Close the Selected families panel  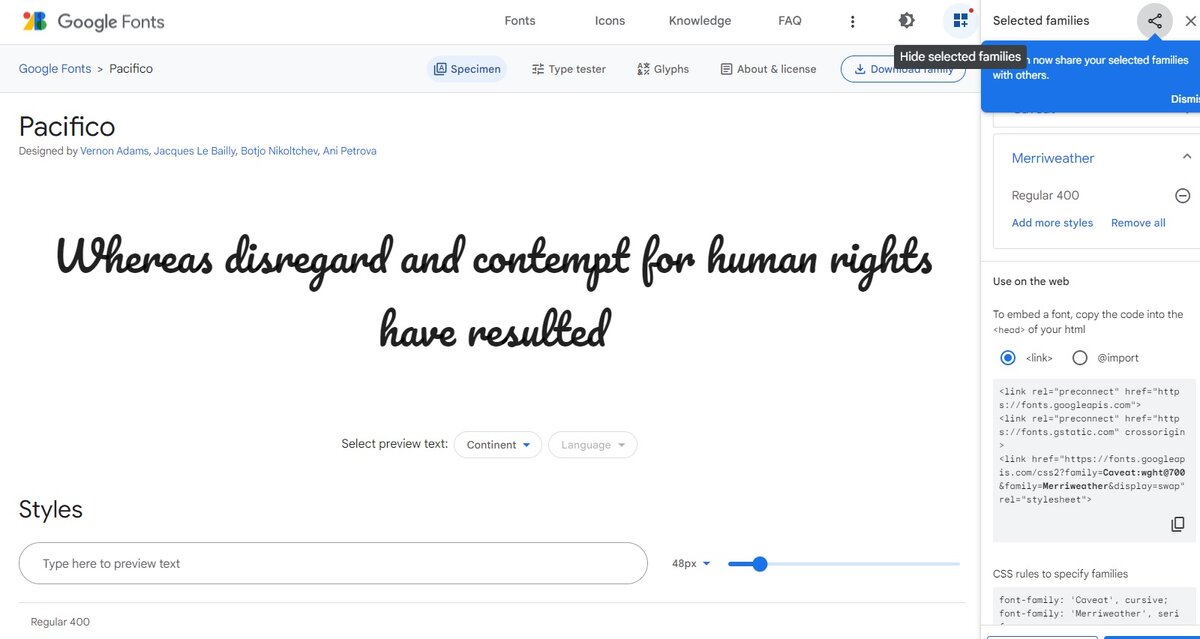[1190, 21]
